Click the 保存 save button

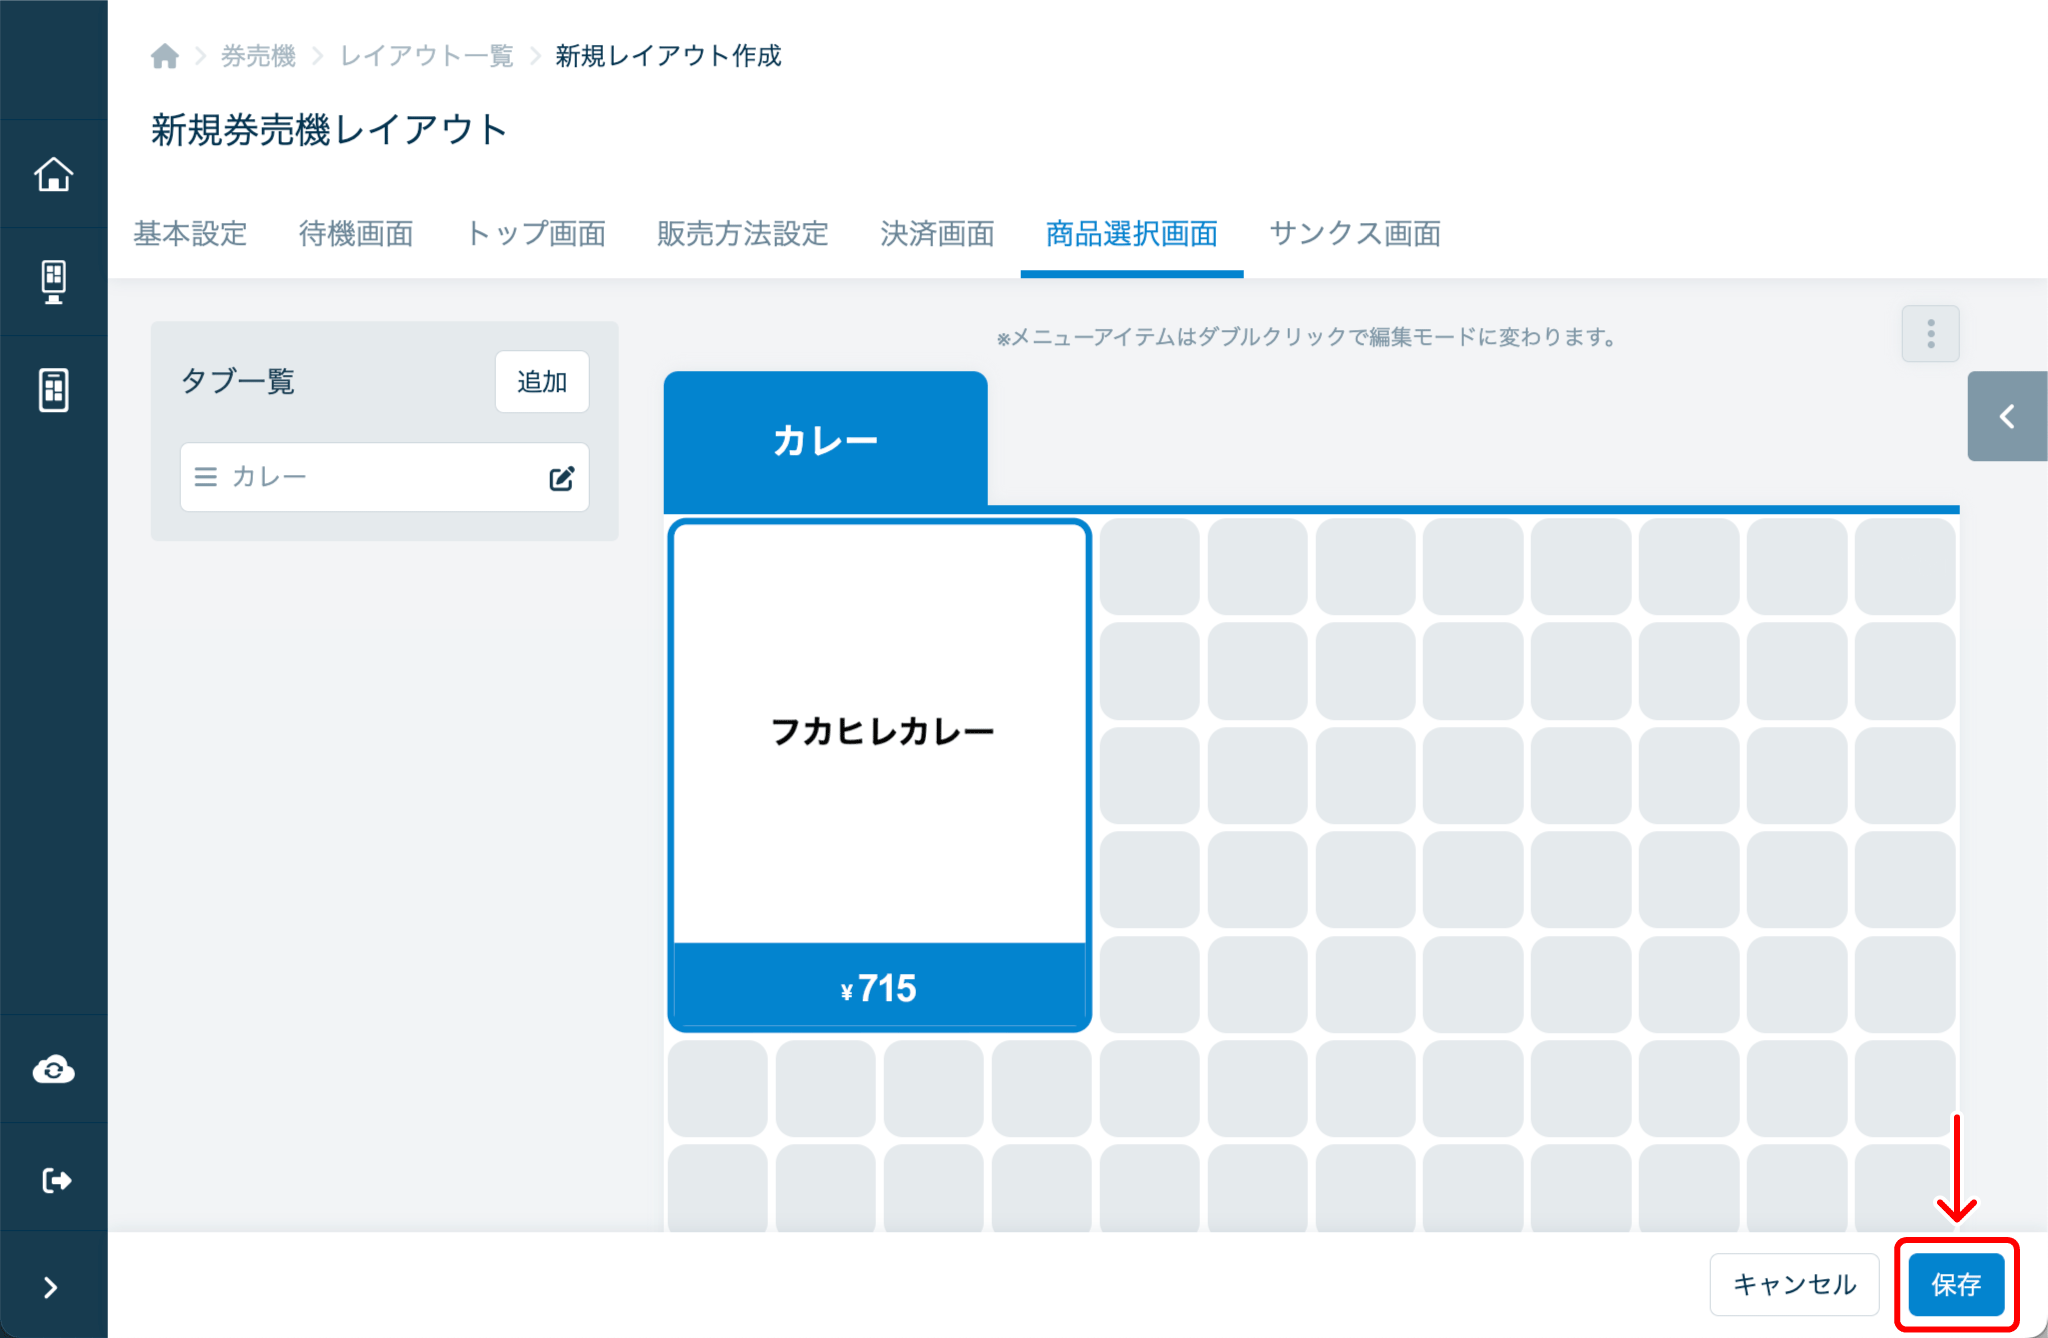coord(1956,1284)
